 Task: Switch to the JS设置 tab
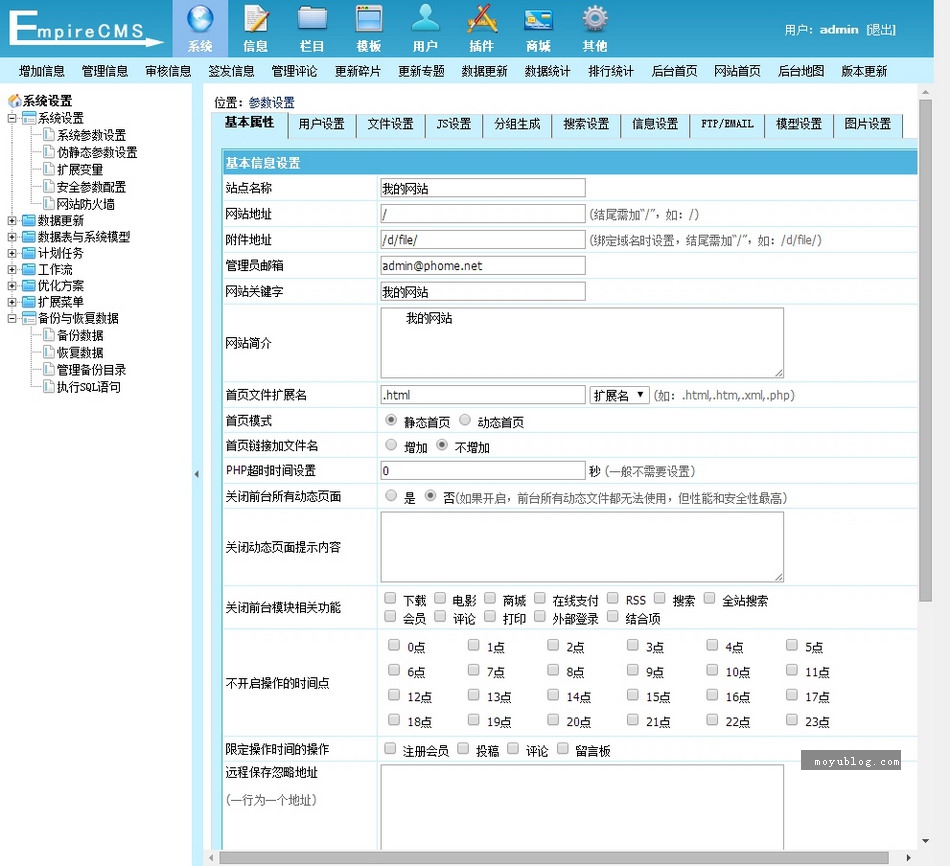[x=454, y=124]
